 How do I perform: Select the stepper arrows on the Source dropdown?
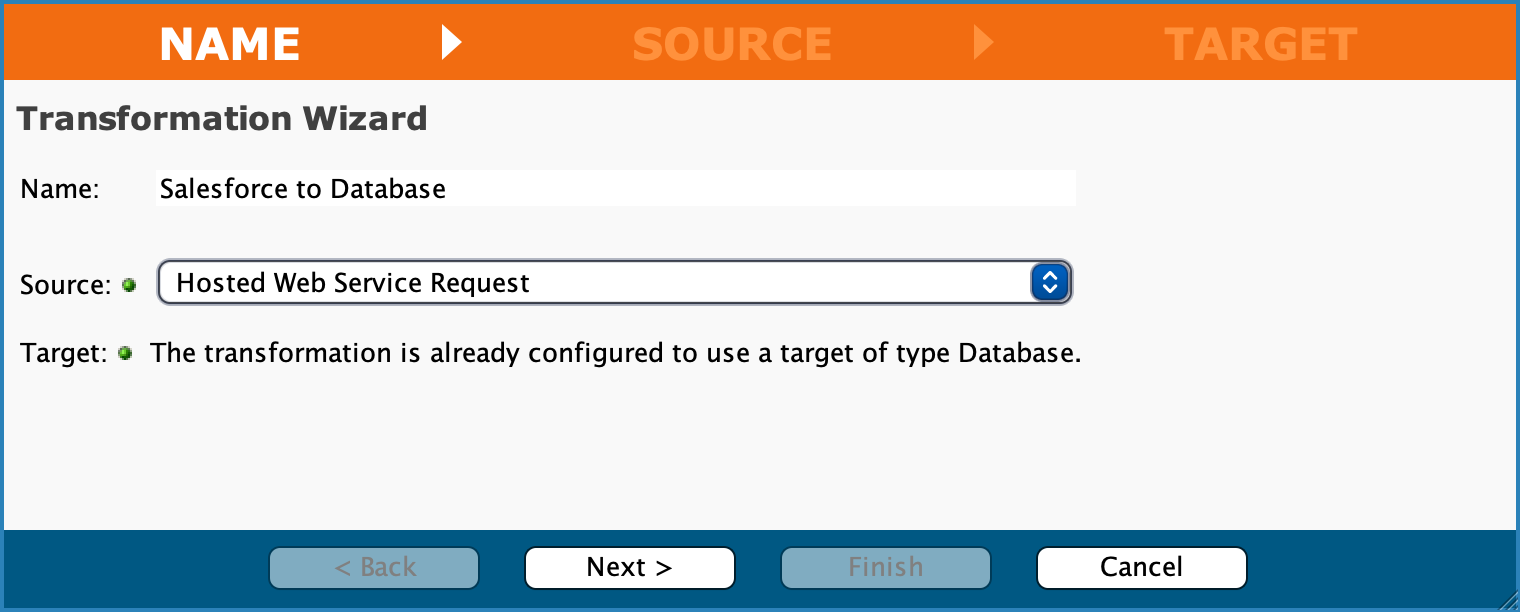[1049, 282]
